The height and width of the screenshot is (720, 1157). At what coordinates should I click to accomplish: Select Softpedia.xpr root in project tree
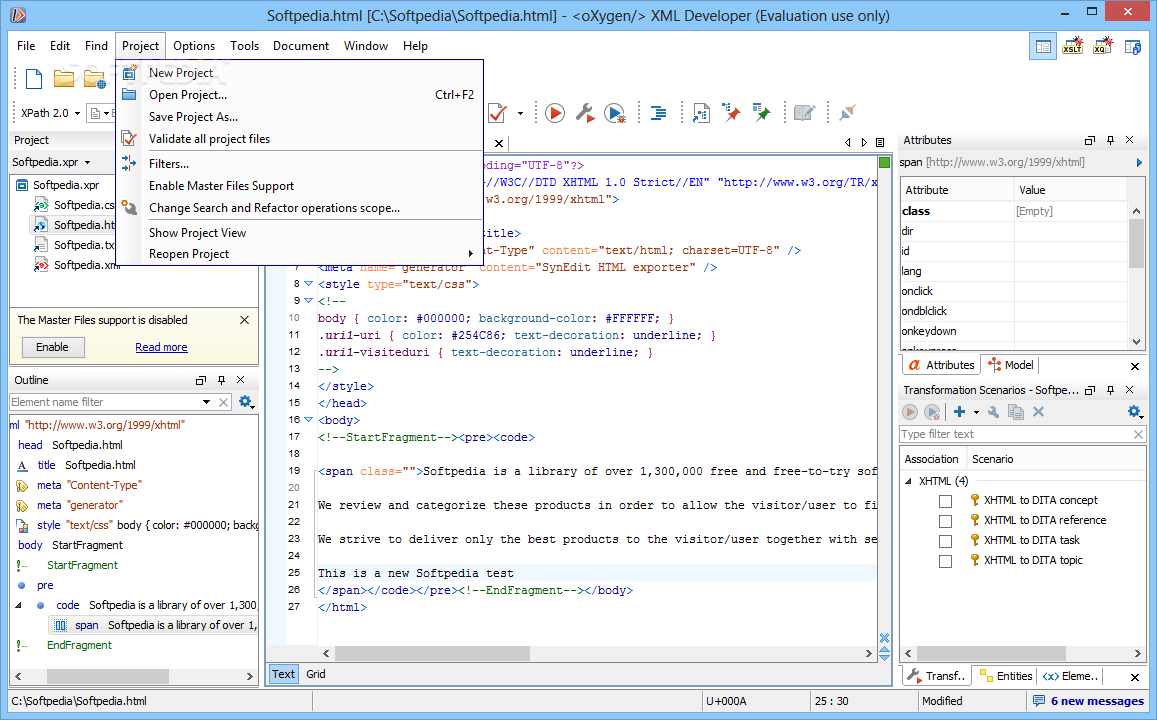(x=66, y=185)
